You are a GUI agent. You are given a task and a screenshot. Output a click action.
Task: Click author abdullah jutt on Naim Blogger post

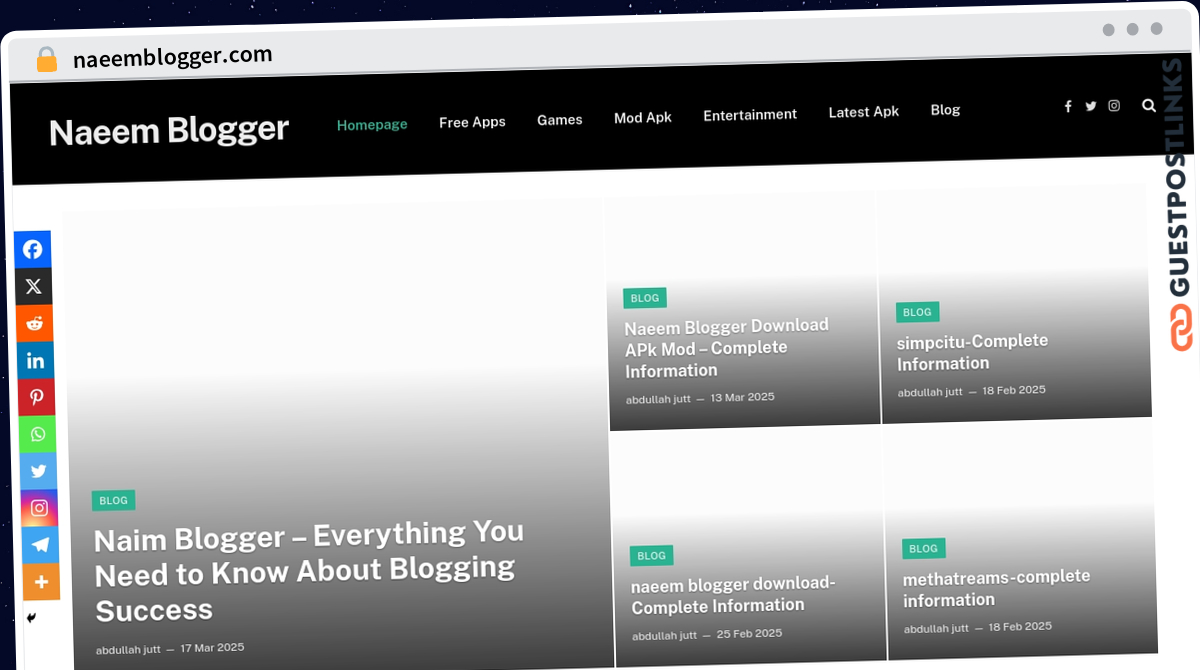(128, 650)
